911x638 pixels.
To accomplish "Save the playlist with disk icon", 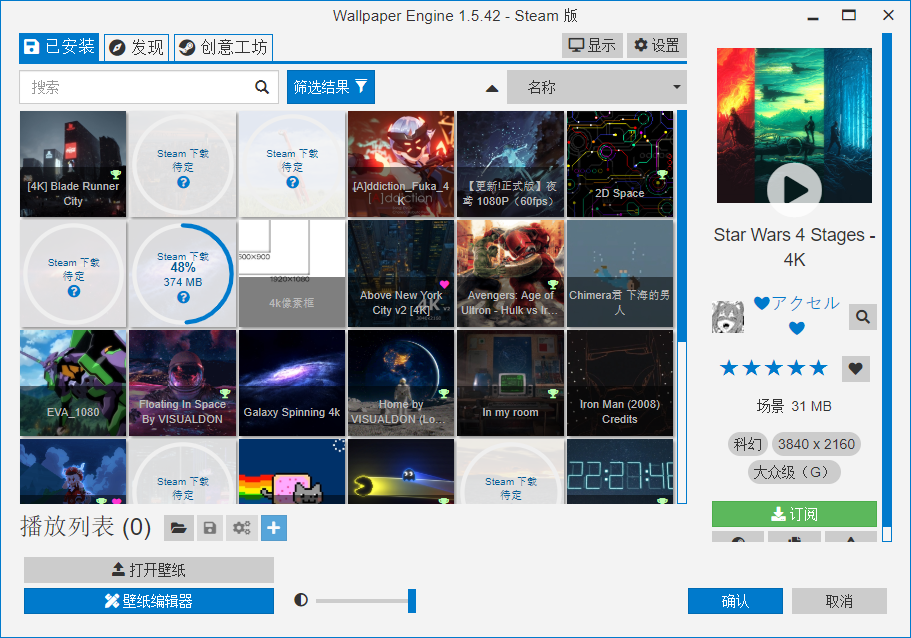I will click(210, 528).
